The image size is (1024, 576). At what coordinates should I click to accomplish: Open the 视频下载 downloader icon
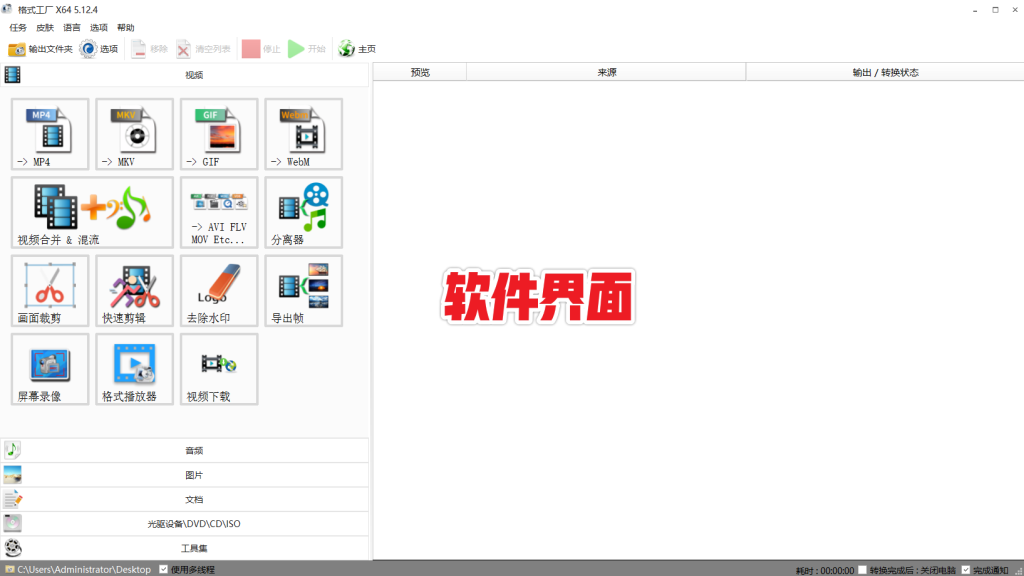(219, 368)
